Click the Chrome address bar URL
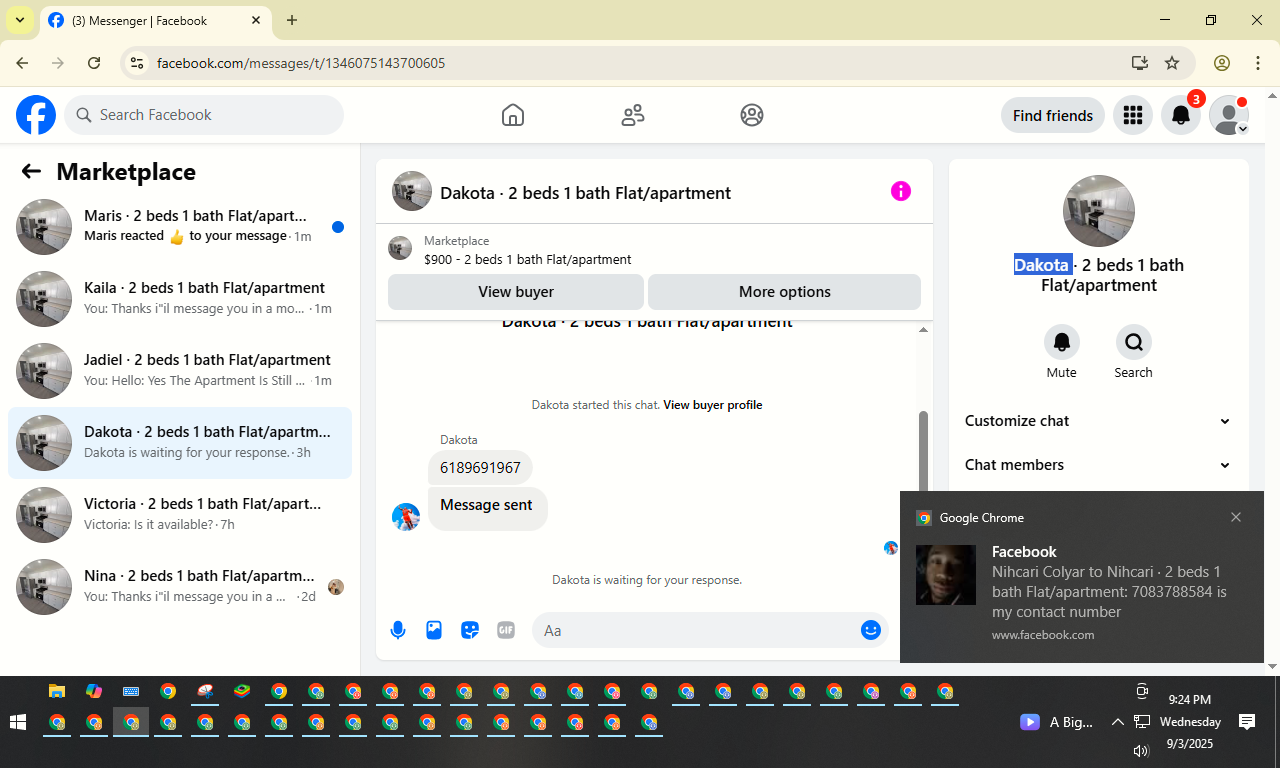 tap(301, 63)
